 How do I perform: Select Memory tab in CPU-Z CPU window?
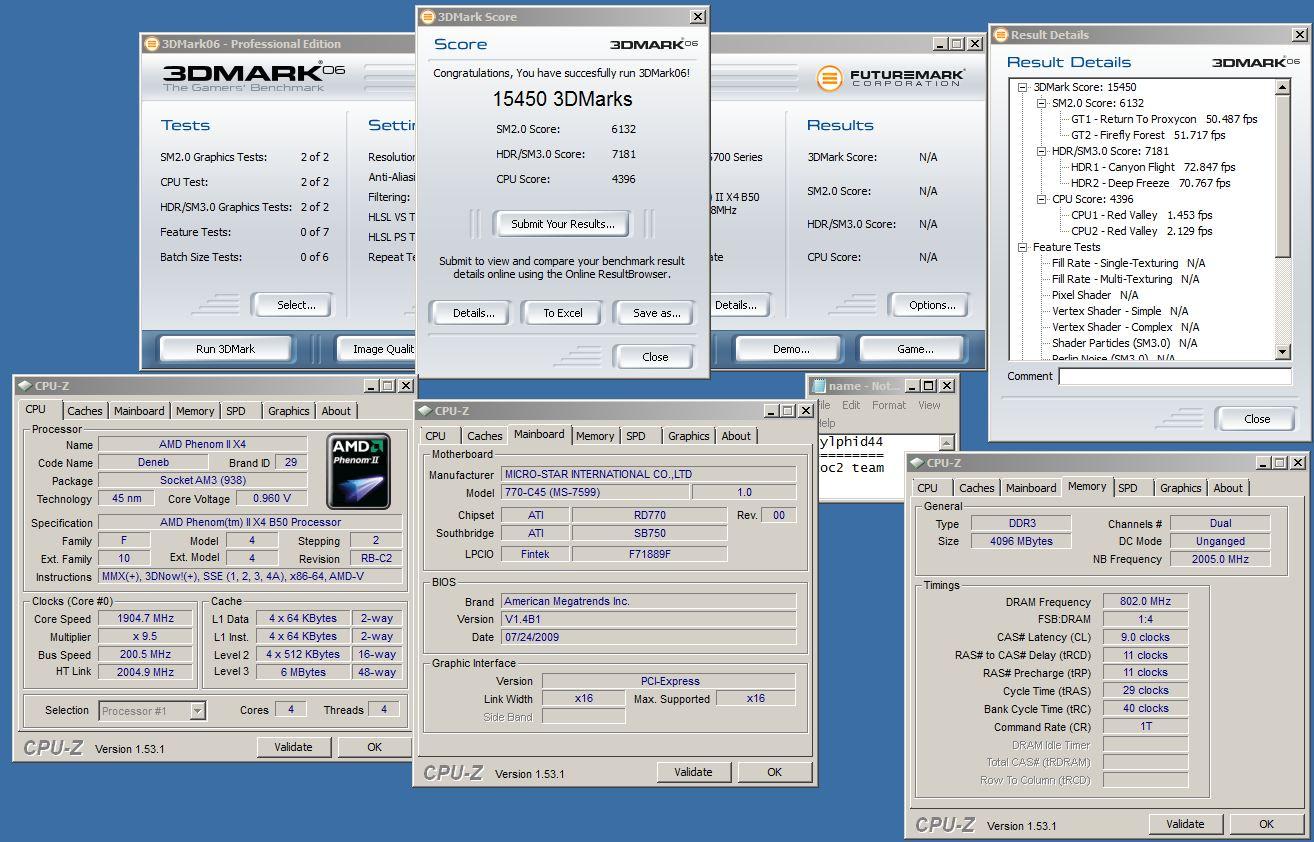[195, 411]
